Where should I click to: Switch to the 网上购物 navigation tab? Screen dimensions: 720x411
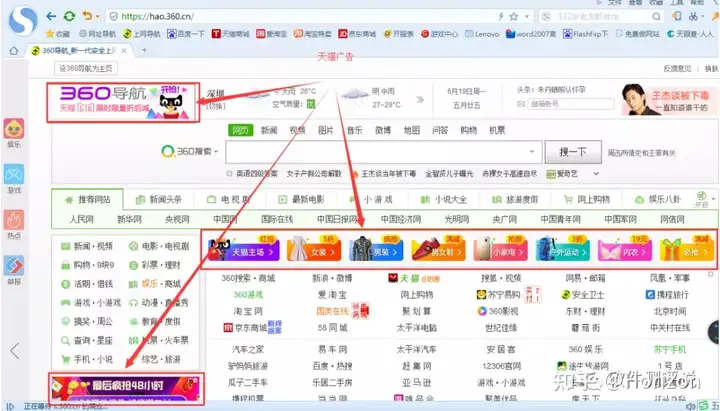[586, 200]
